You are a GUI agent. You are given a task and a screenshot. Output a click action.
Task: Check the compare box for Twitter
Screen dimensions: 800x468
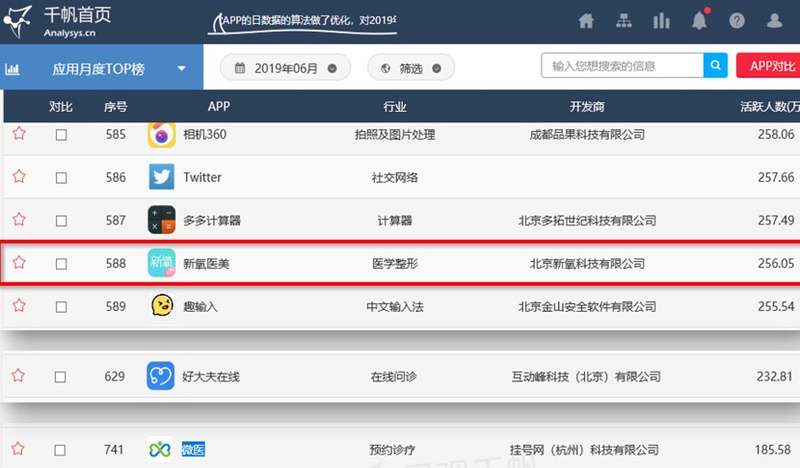point(61,178)
